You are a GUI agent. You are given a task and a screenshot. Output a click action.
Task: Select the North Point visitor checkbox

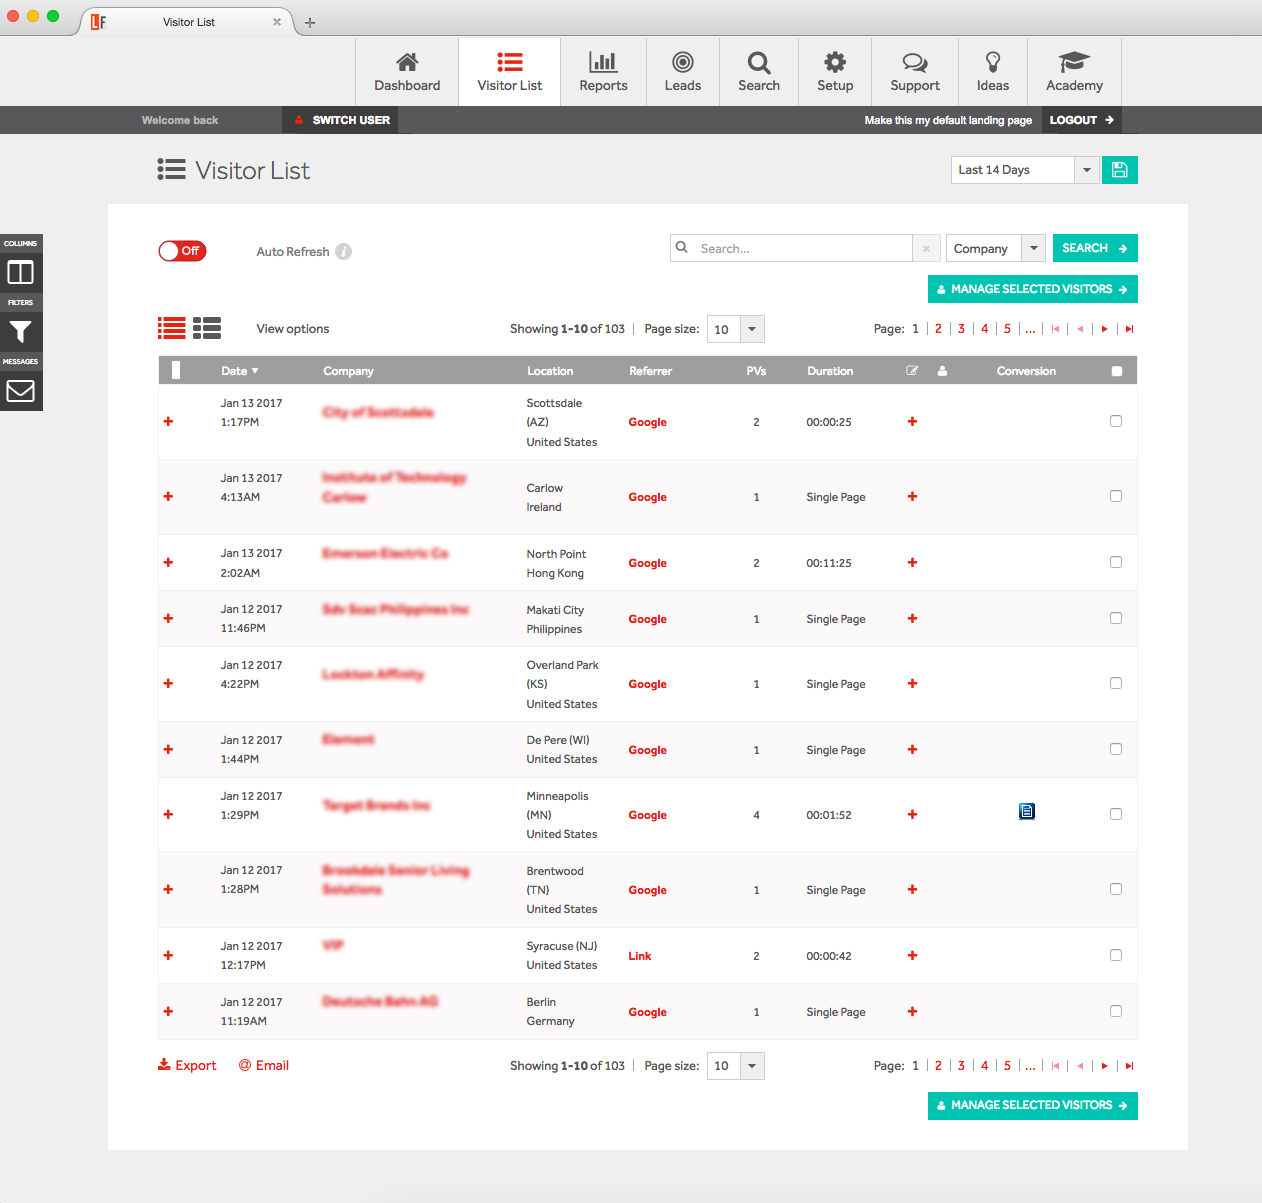[x=1116, y=562]
